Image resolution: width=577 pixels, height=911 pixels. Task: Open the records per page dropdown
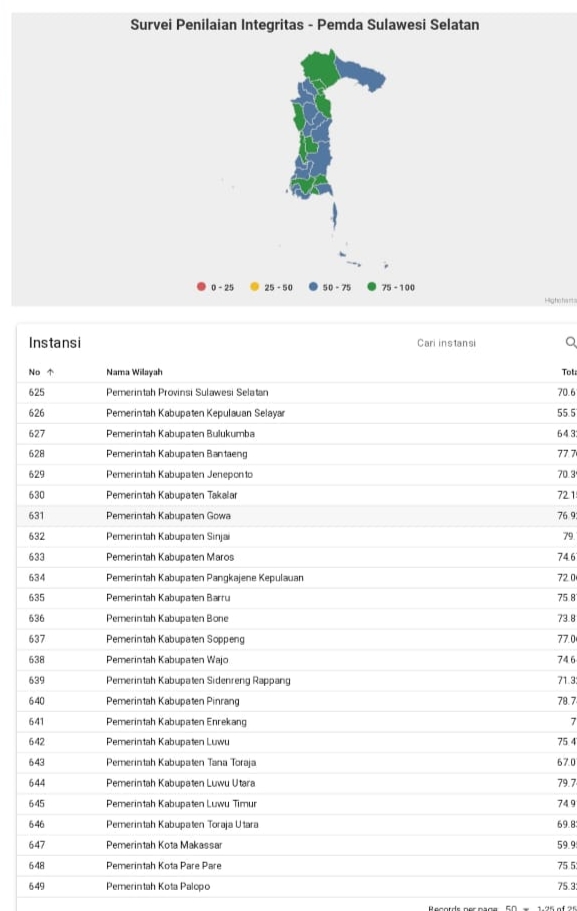click(517, 908)
